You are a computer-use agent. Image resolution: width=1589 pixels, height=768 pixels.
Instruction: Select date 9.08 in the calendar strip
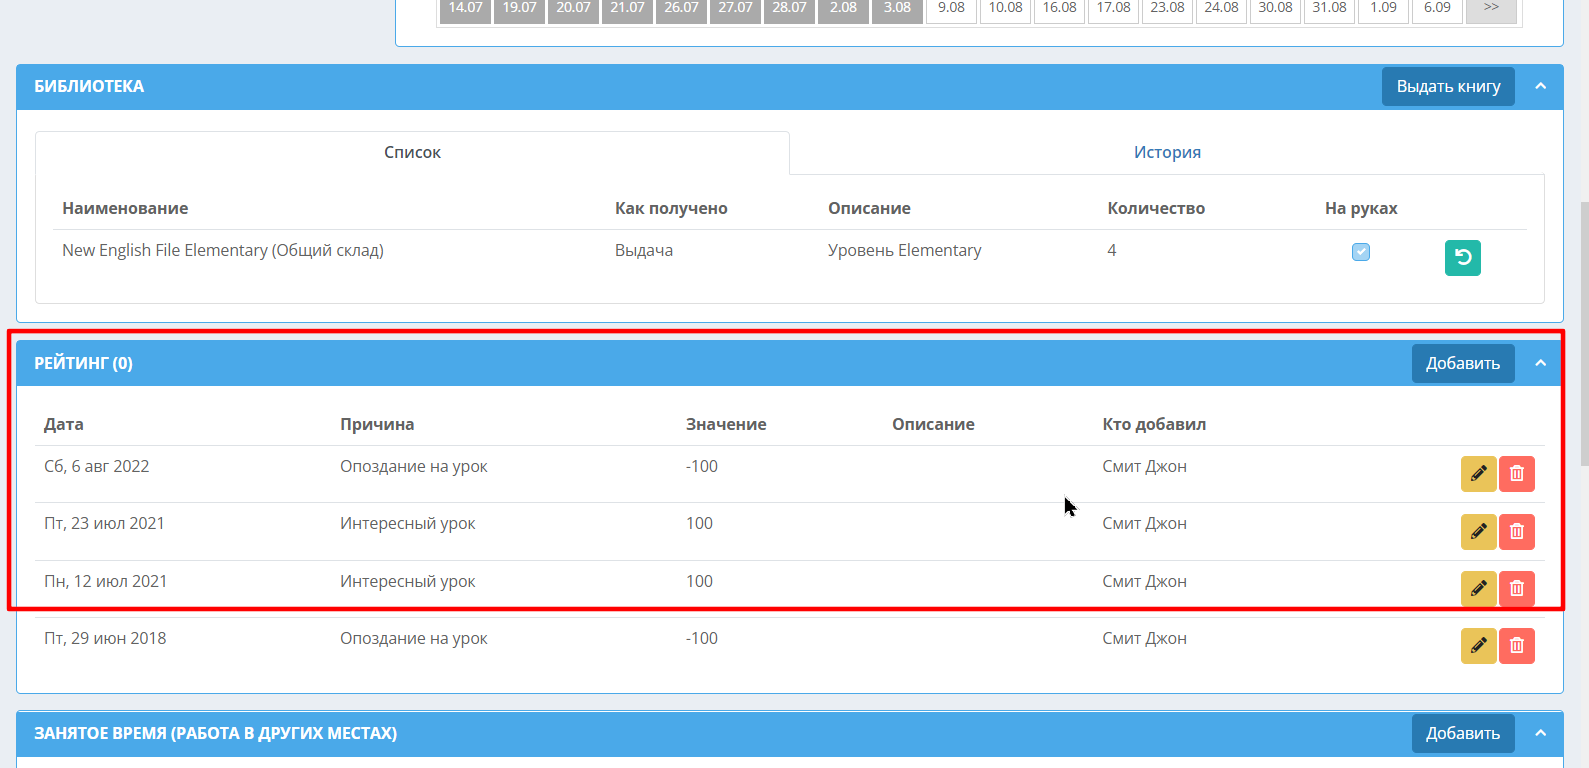(952, 9)
